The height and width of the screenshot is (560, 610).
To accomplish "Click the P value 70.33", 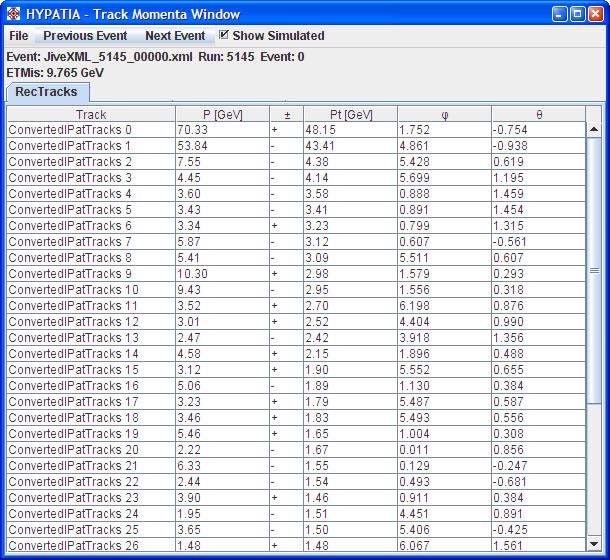I will click(193, 130).
